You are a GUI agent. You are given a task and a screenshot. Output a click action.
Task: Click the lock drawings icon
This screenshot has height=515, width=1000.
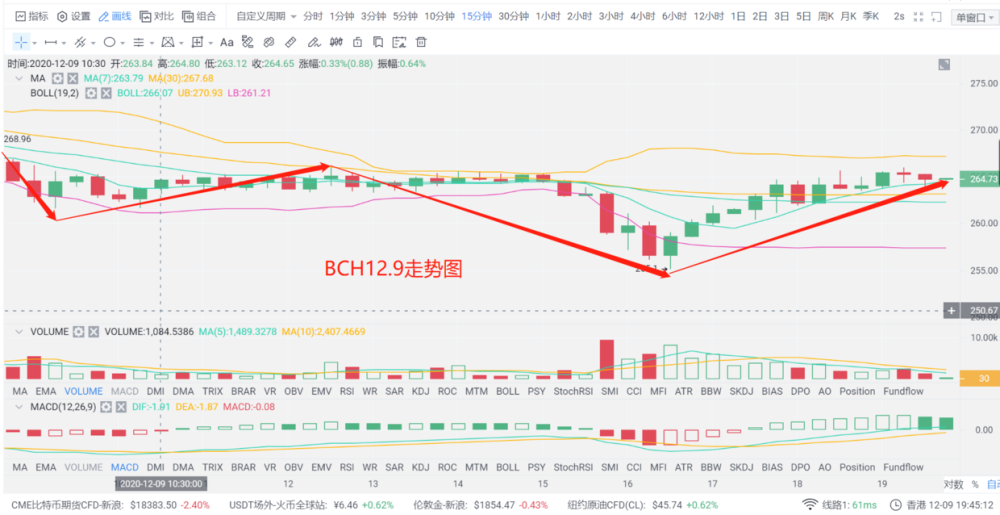[x=357, y=43]
